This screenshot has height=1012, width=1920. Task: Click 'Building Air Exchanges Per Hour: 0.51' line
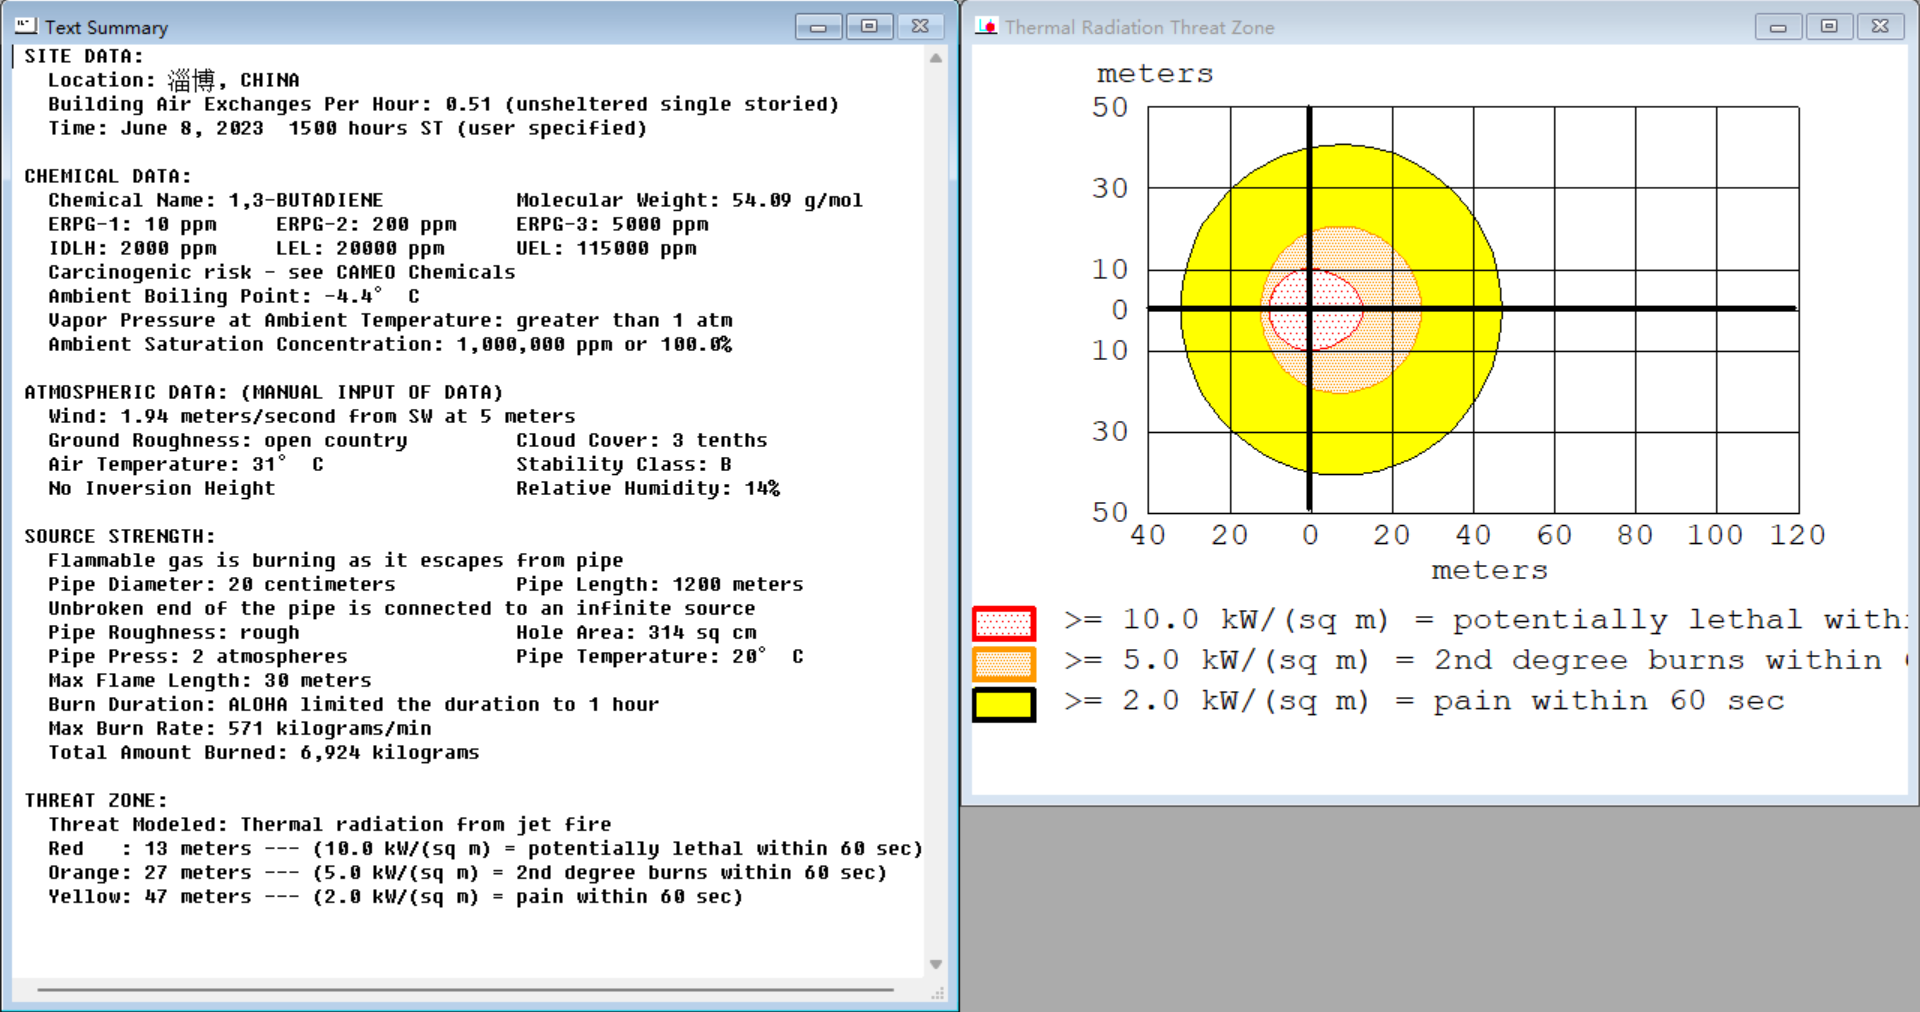444,104
